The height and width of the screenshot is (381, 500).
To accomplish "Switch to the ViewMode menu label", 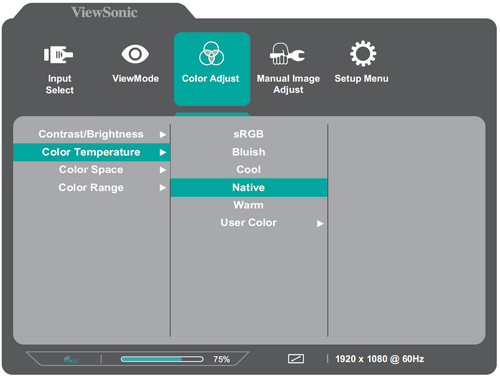I will coord(135,79).
